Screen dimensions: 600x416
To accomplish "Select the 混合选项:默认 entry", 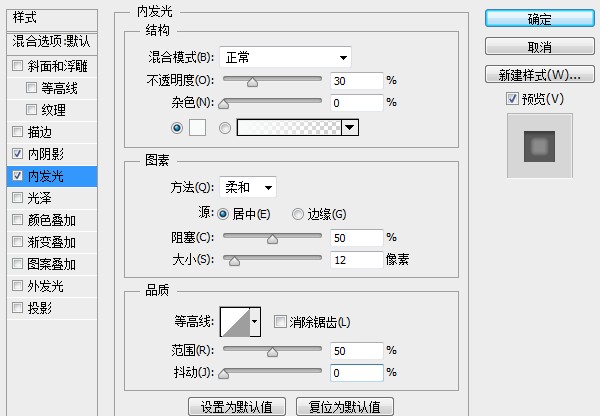I will [x=52, y=42].
